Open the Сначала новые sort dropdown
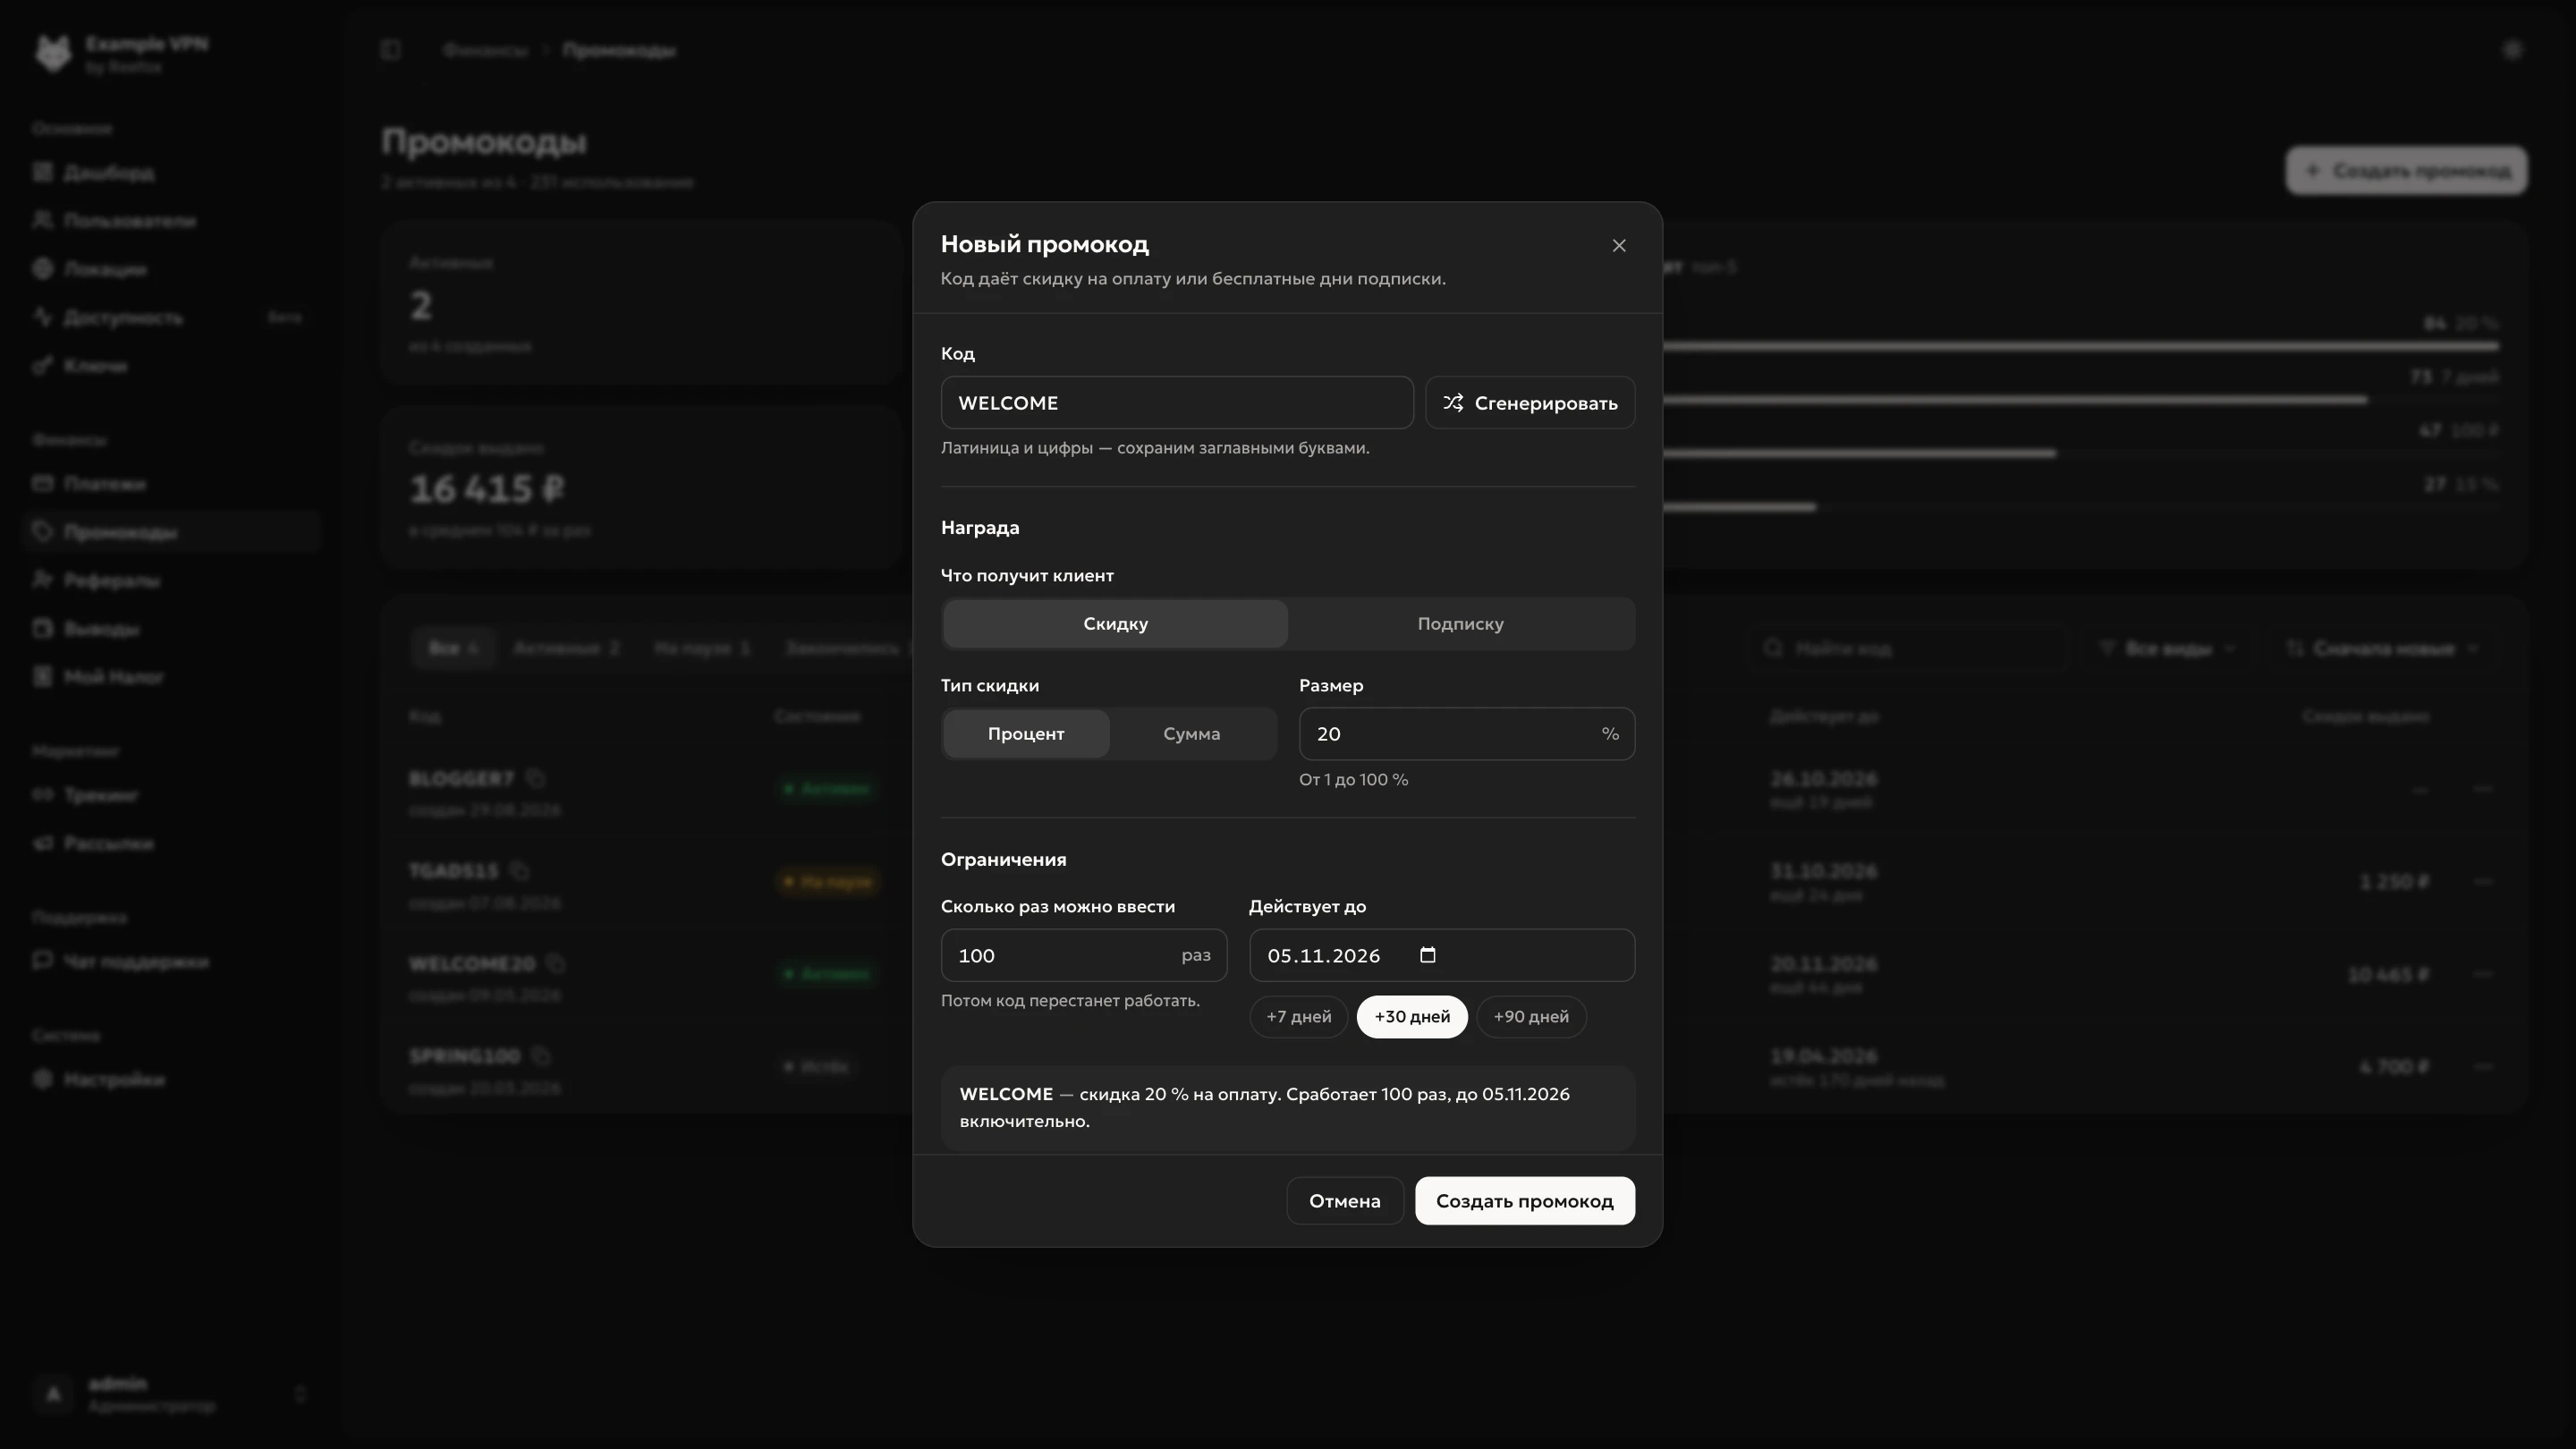The width and height of the screenshot is (2576, 1449). click(2382, 649)
